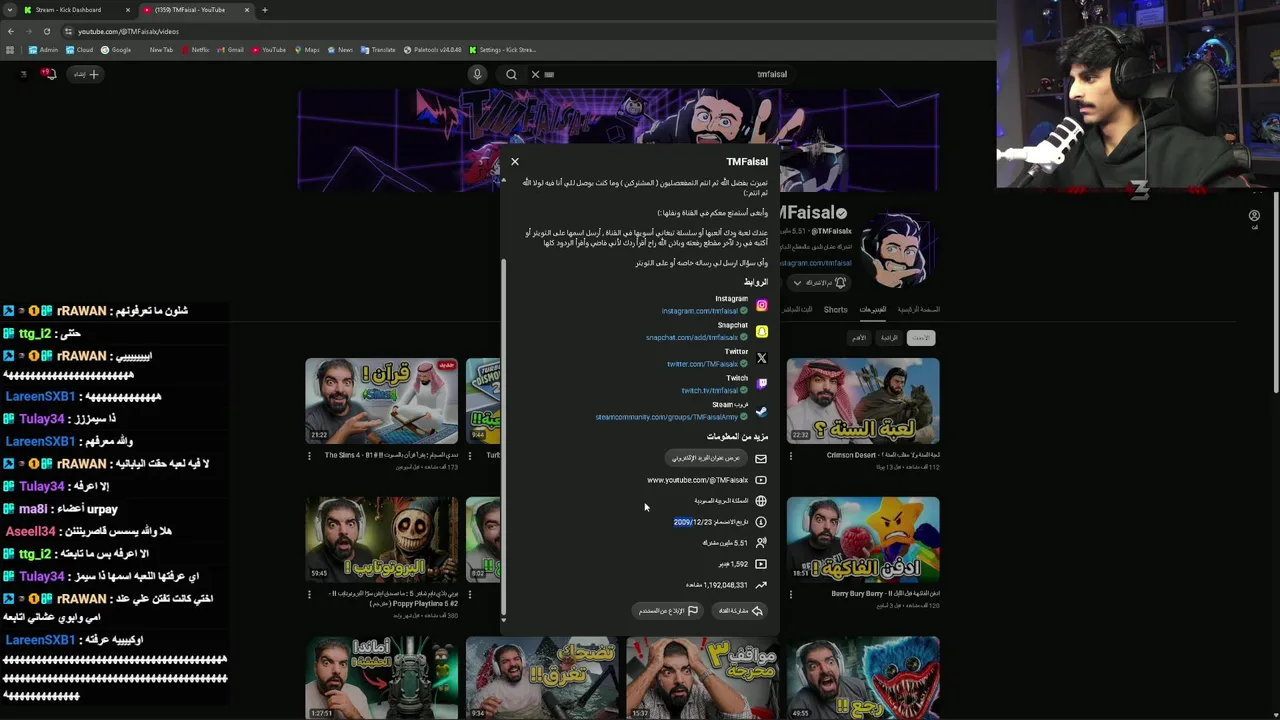Click the 1,592 videos count text
The width and height of the screenshot is (1280, 720).
[x=733, y=564]
